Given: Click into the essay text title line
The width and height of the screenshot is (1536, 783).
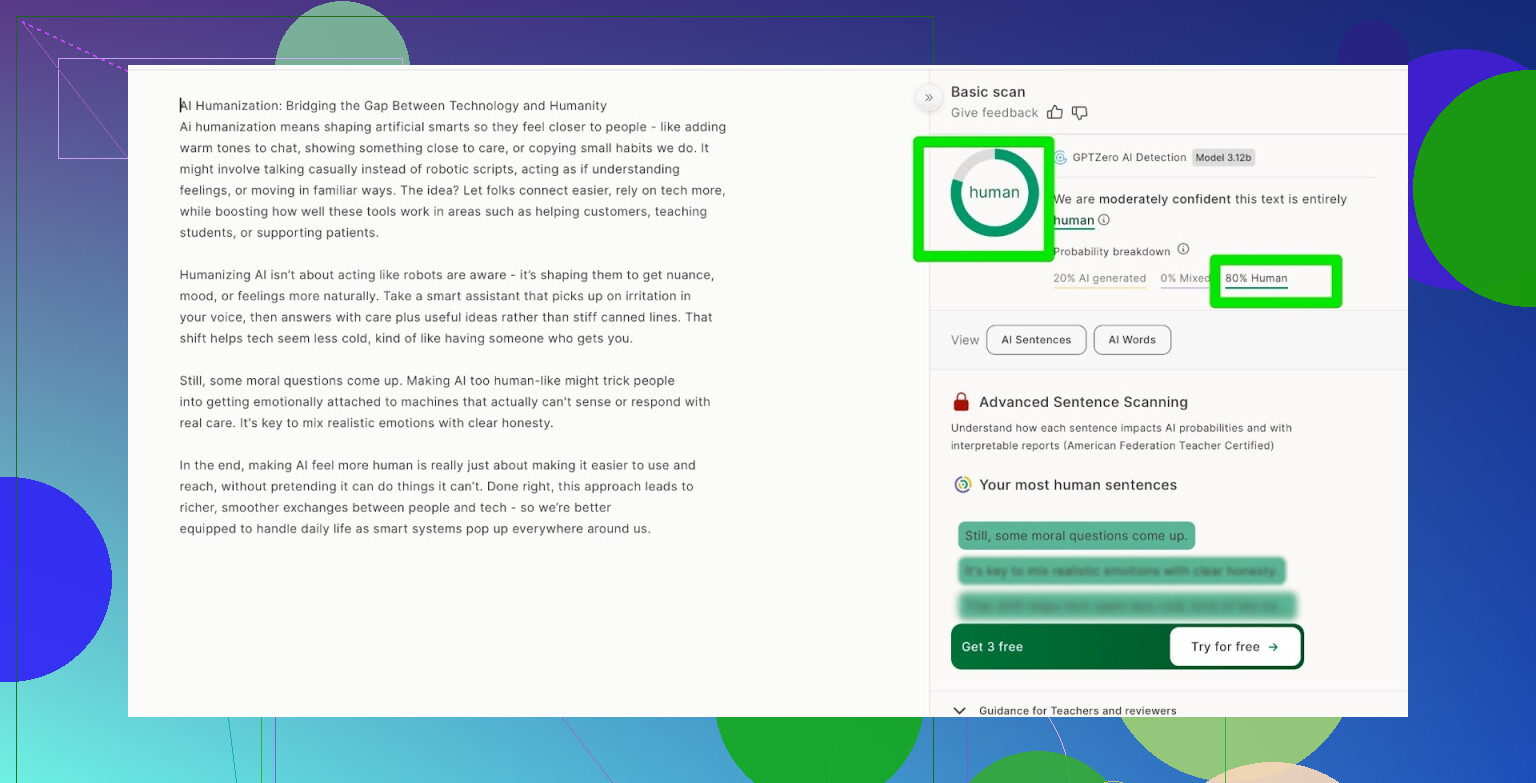Looking at the screenshot, I should pyautogui.click(x=393, y=106).
